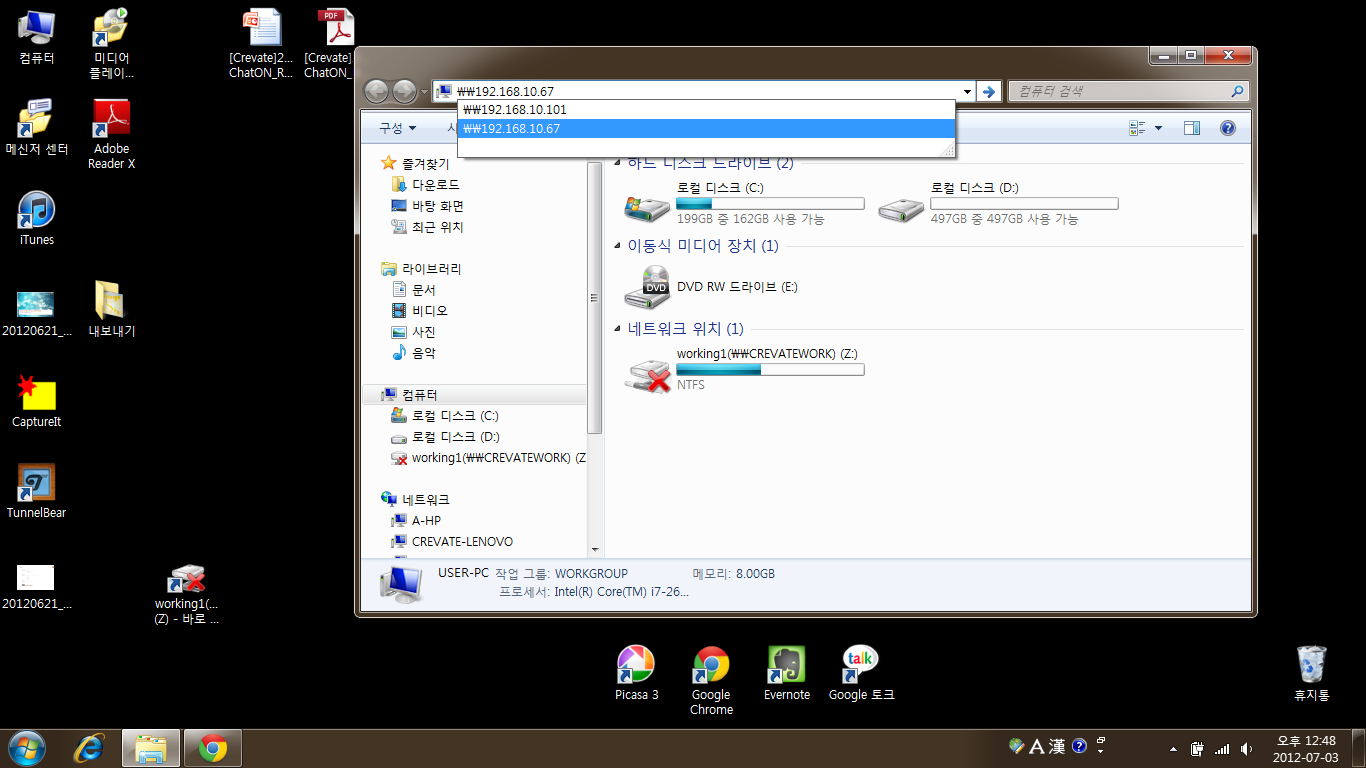Toggle the A input mode in language bar
The width and height of the screenshot is (1366, 768).
click(1037, 746)
